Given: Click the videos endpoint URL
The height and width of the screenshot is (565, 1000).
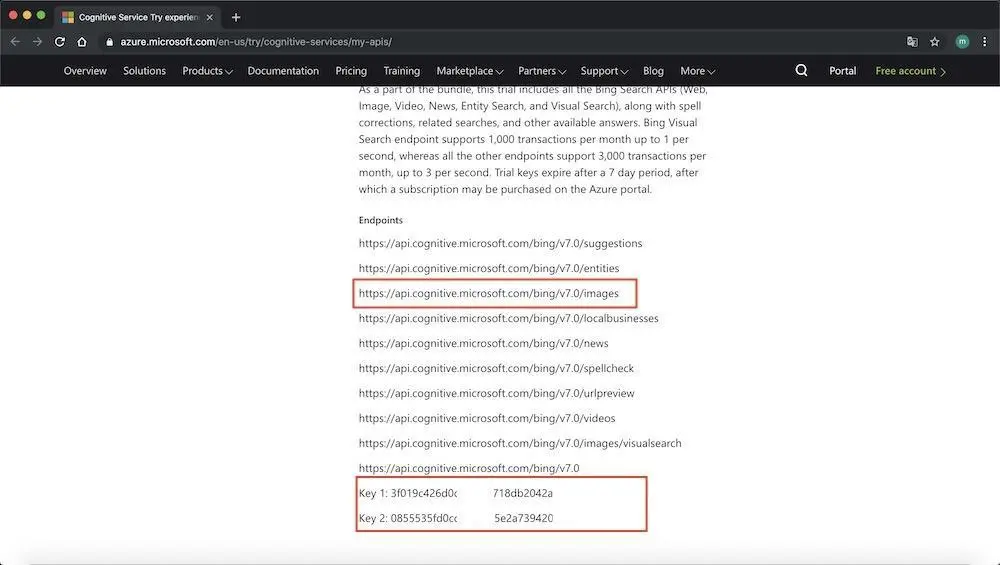Looking at the screenshot, I should (487, 418).
